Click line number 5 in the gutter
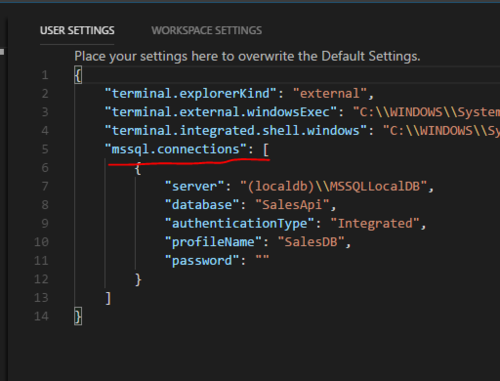The height and width of the screenshot is (381, 500). [45, 149]
